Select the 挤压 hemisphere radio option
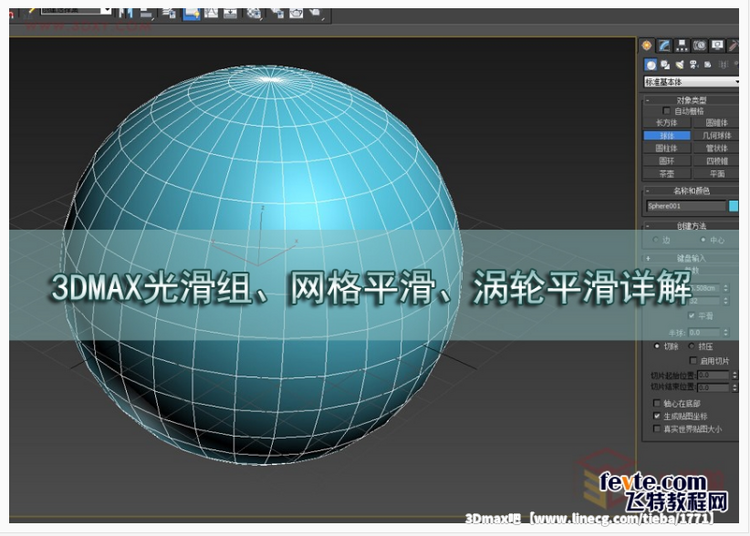Image resolution: width=750 pixels, height=536 pixels. pos(691,346)
